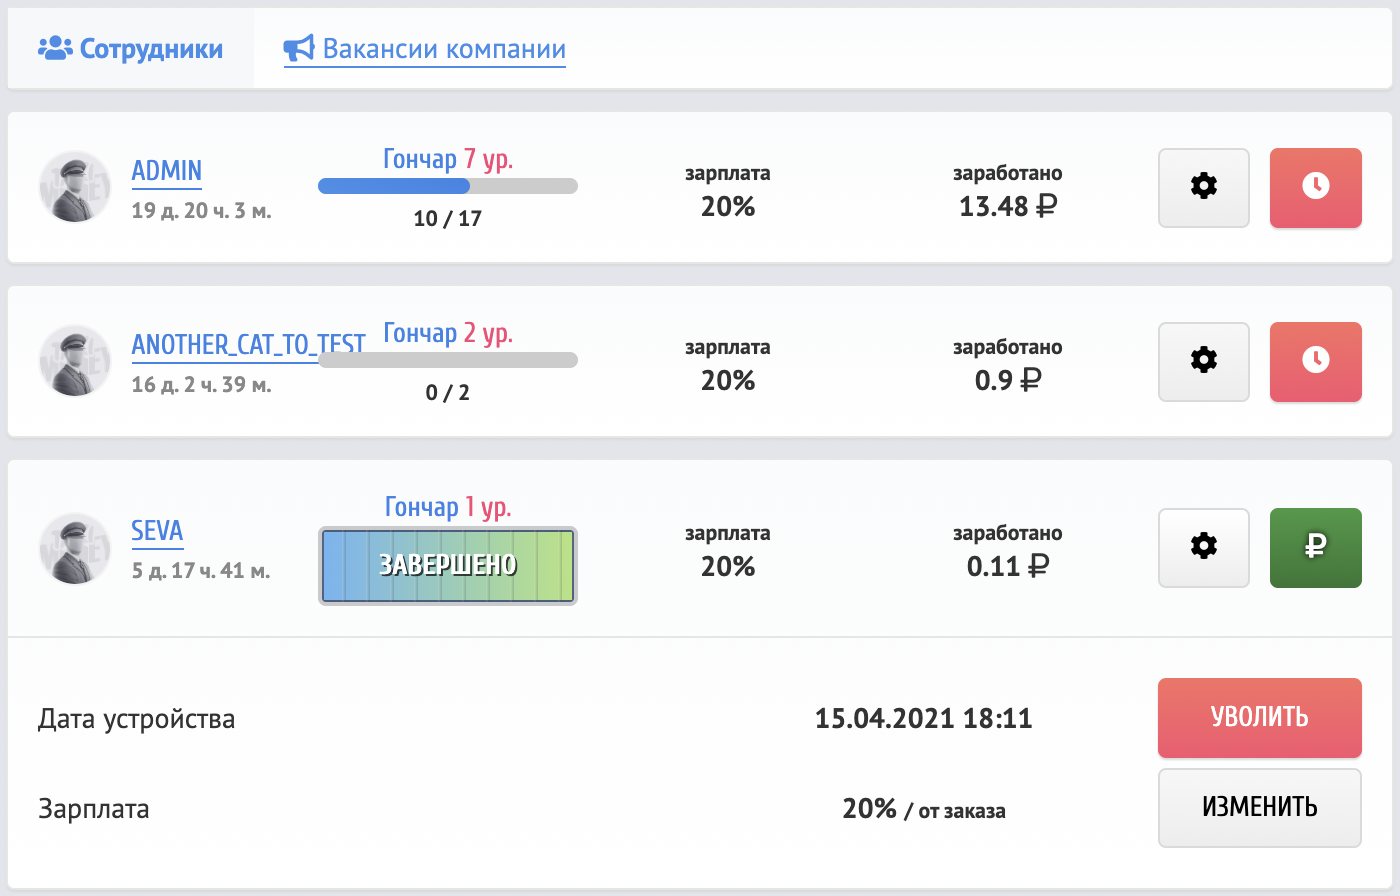Click ANOTHER_CAT_TO_TEST's empty progress bar
1400x896 pixels.
pos(448,360)
